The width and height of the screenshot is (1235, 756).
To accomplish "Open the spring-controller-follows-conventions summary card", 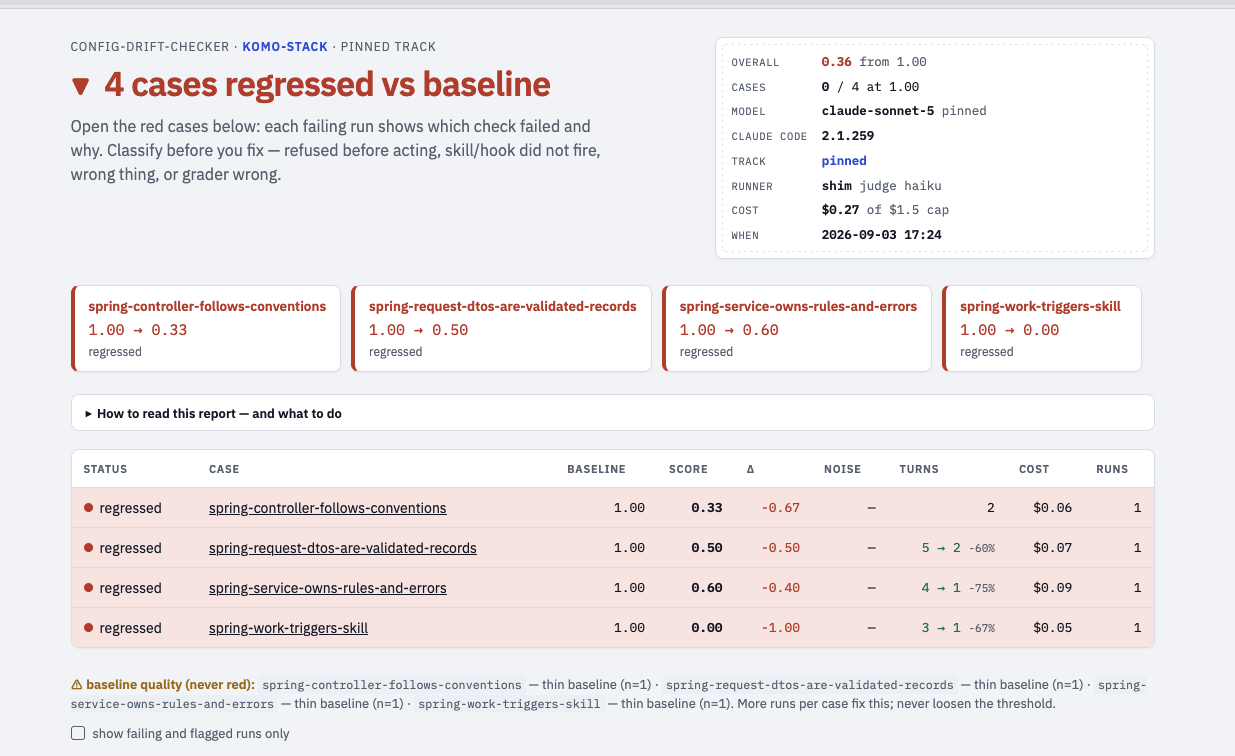I will click(x=206, y=329).
